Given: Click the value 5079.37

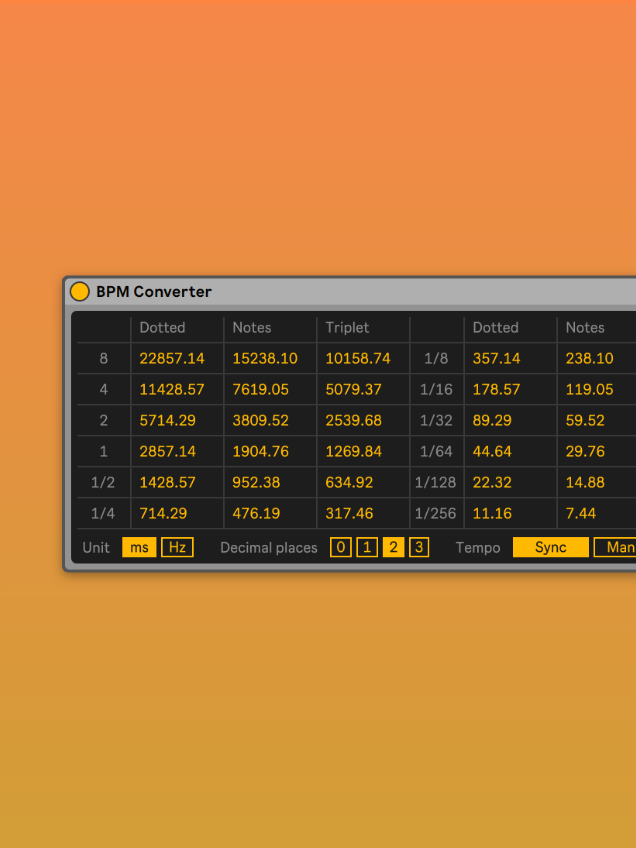Looking at the screenshot, I should [354, 389].
